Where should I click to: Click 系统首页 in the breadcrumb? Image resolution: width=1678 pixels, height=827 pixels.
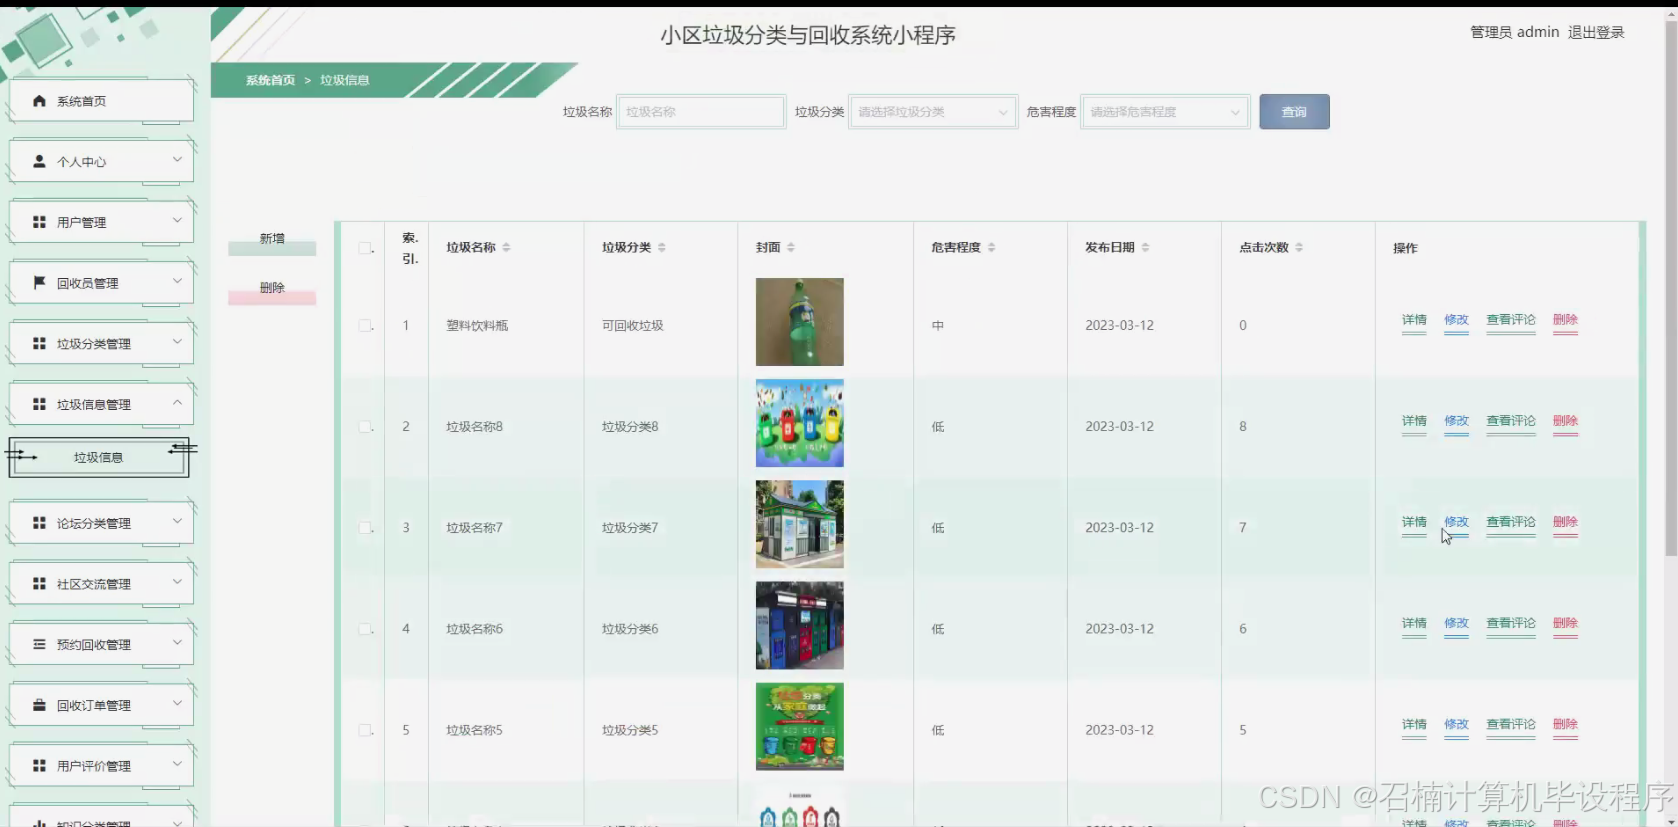[270, 80]
